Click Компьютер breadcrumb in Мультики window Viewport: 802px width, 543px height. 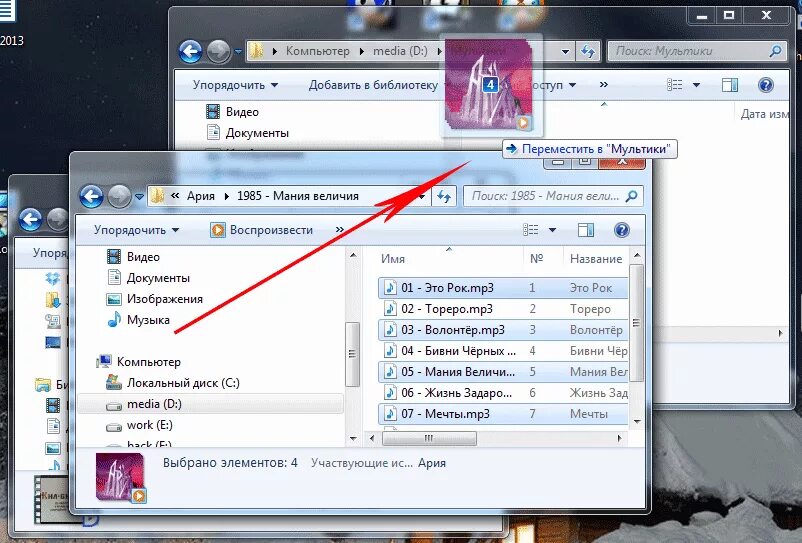click(x=317, y=51)
